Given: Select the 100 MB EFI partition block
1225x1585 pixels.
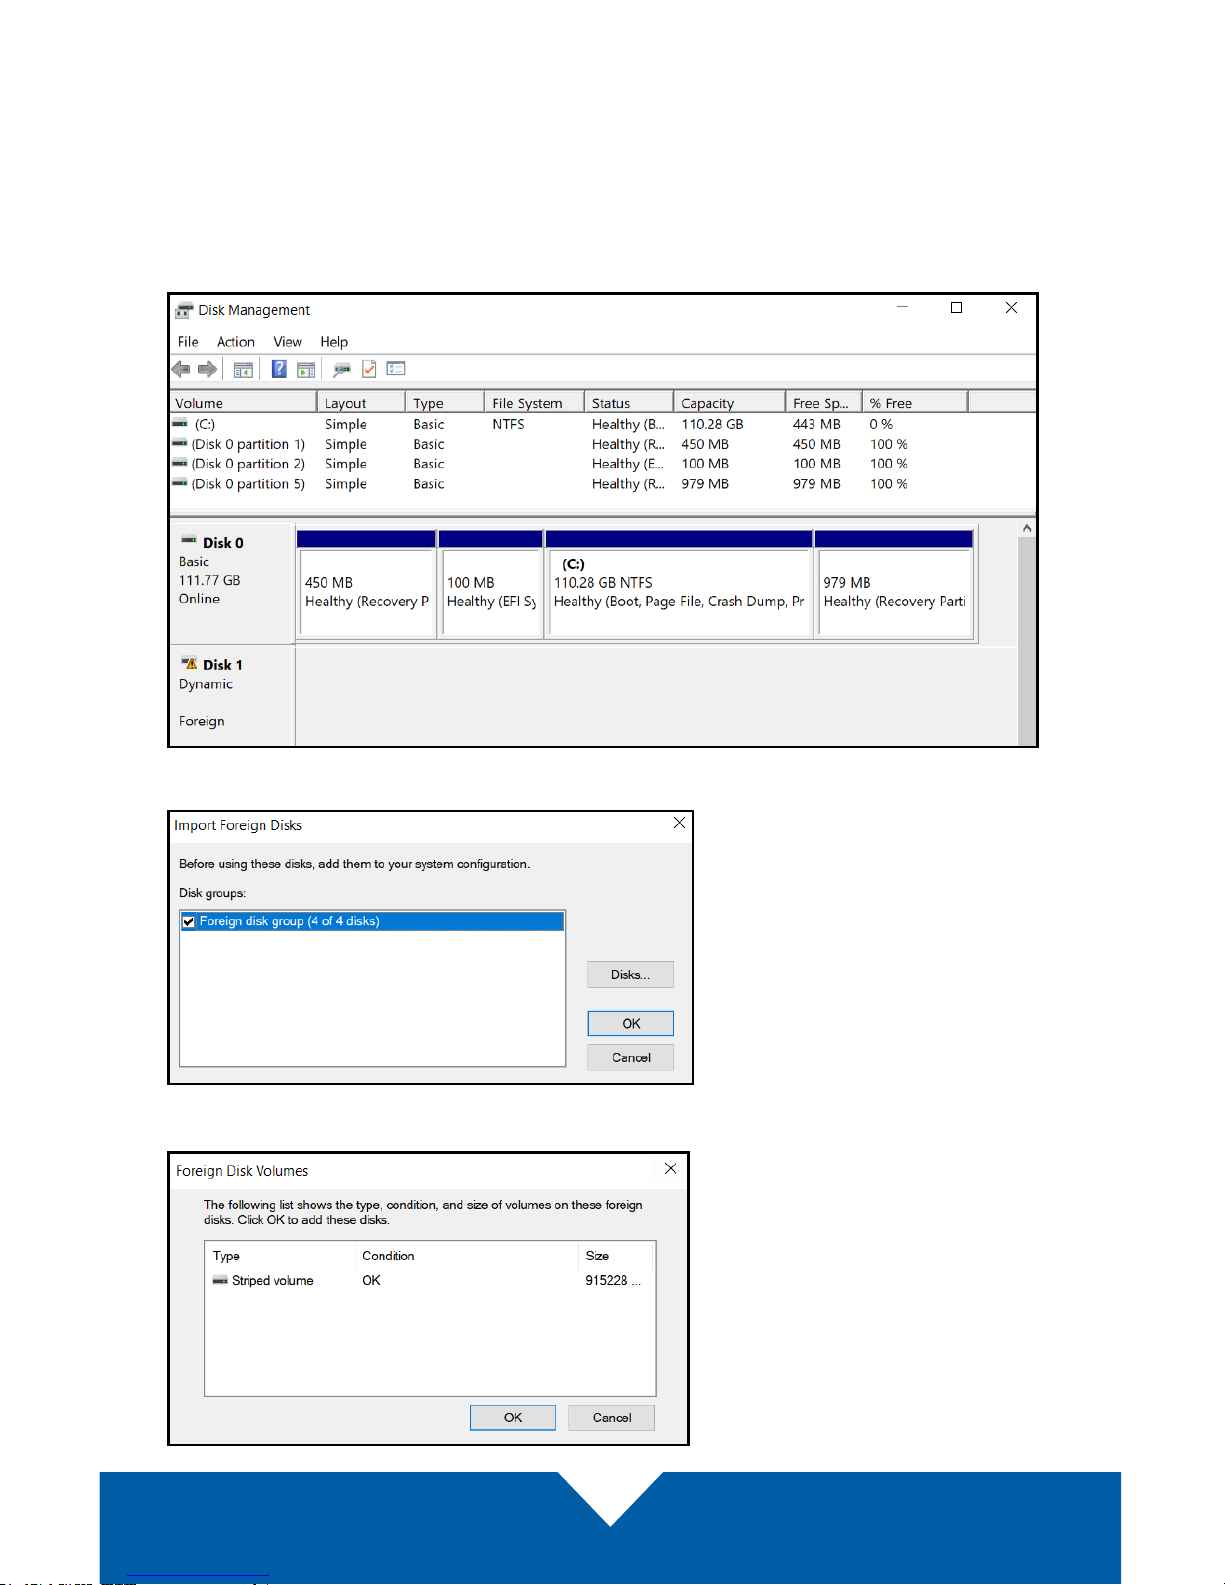Looking at the screenshot, I should tap(491, 584).
